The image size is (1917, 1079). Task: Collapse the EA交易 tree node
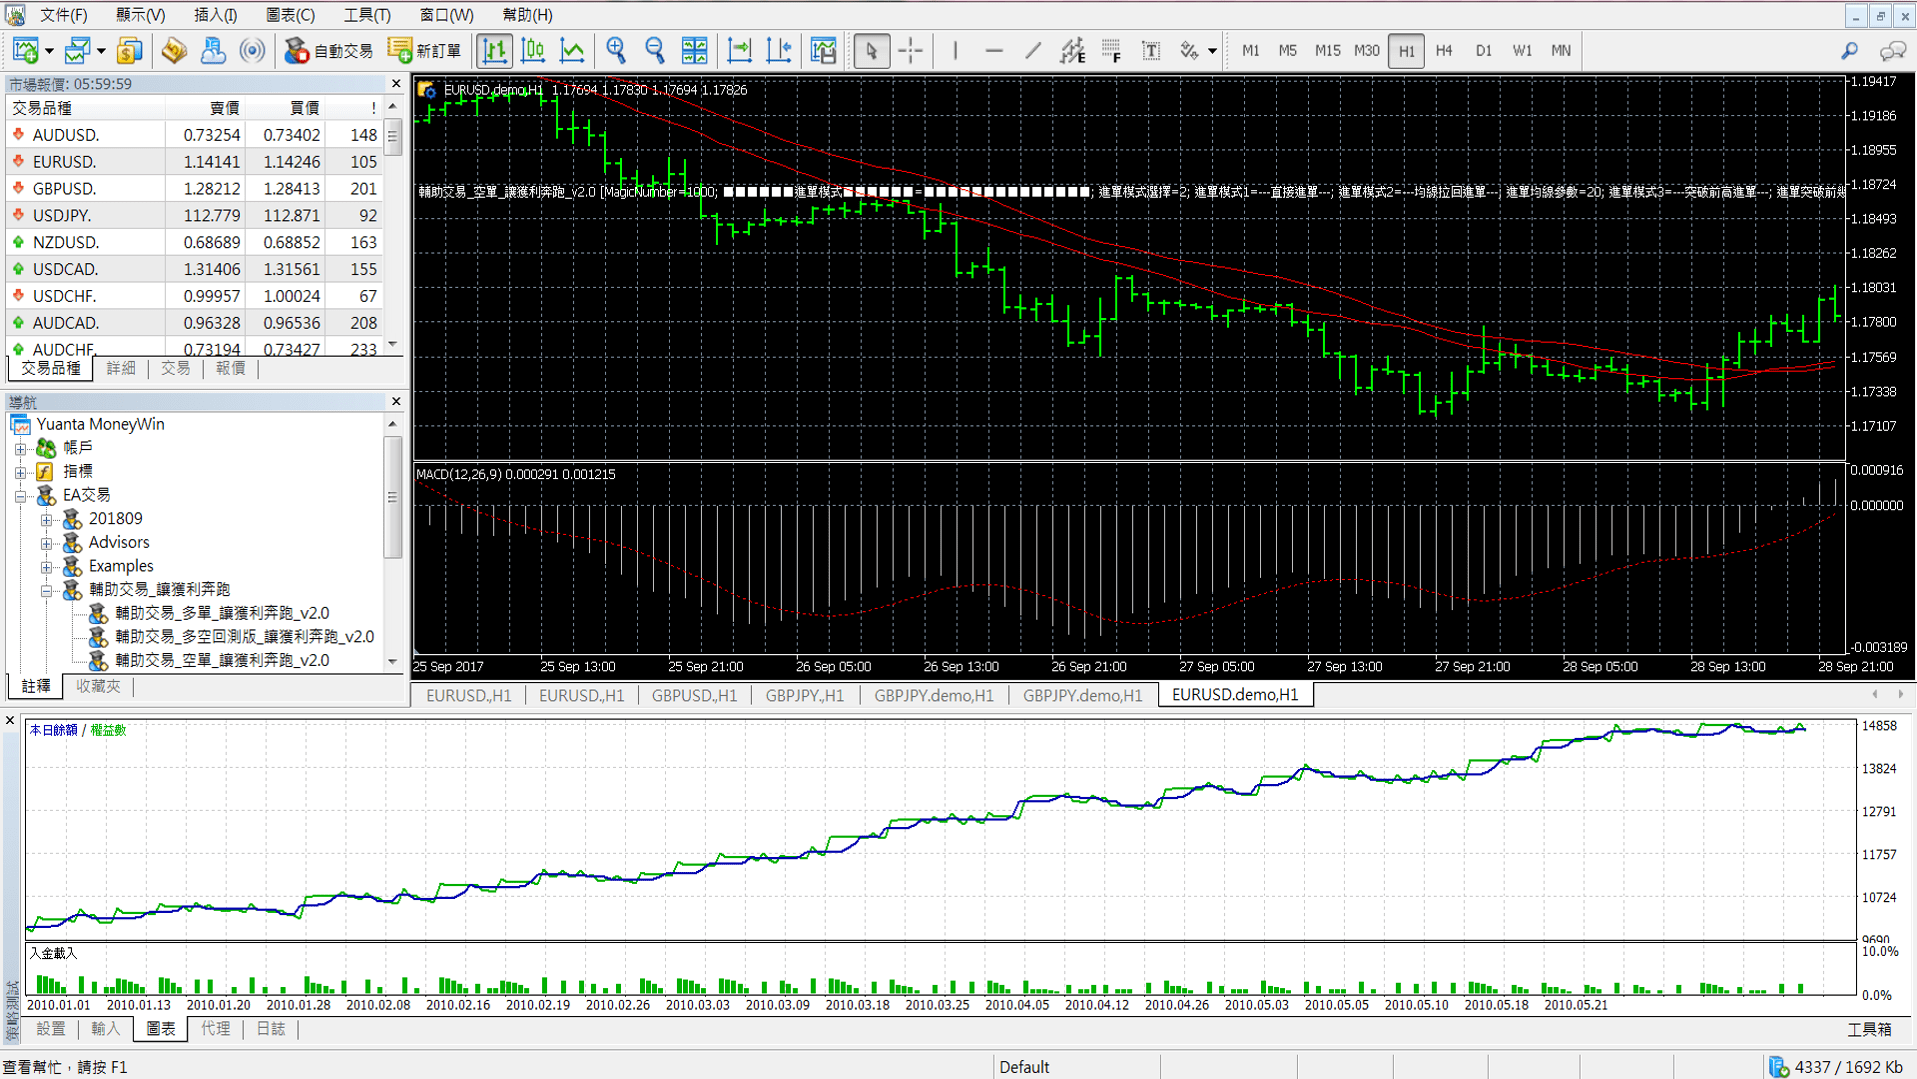(x=21, y=495)
